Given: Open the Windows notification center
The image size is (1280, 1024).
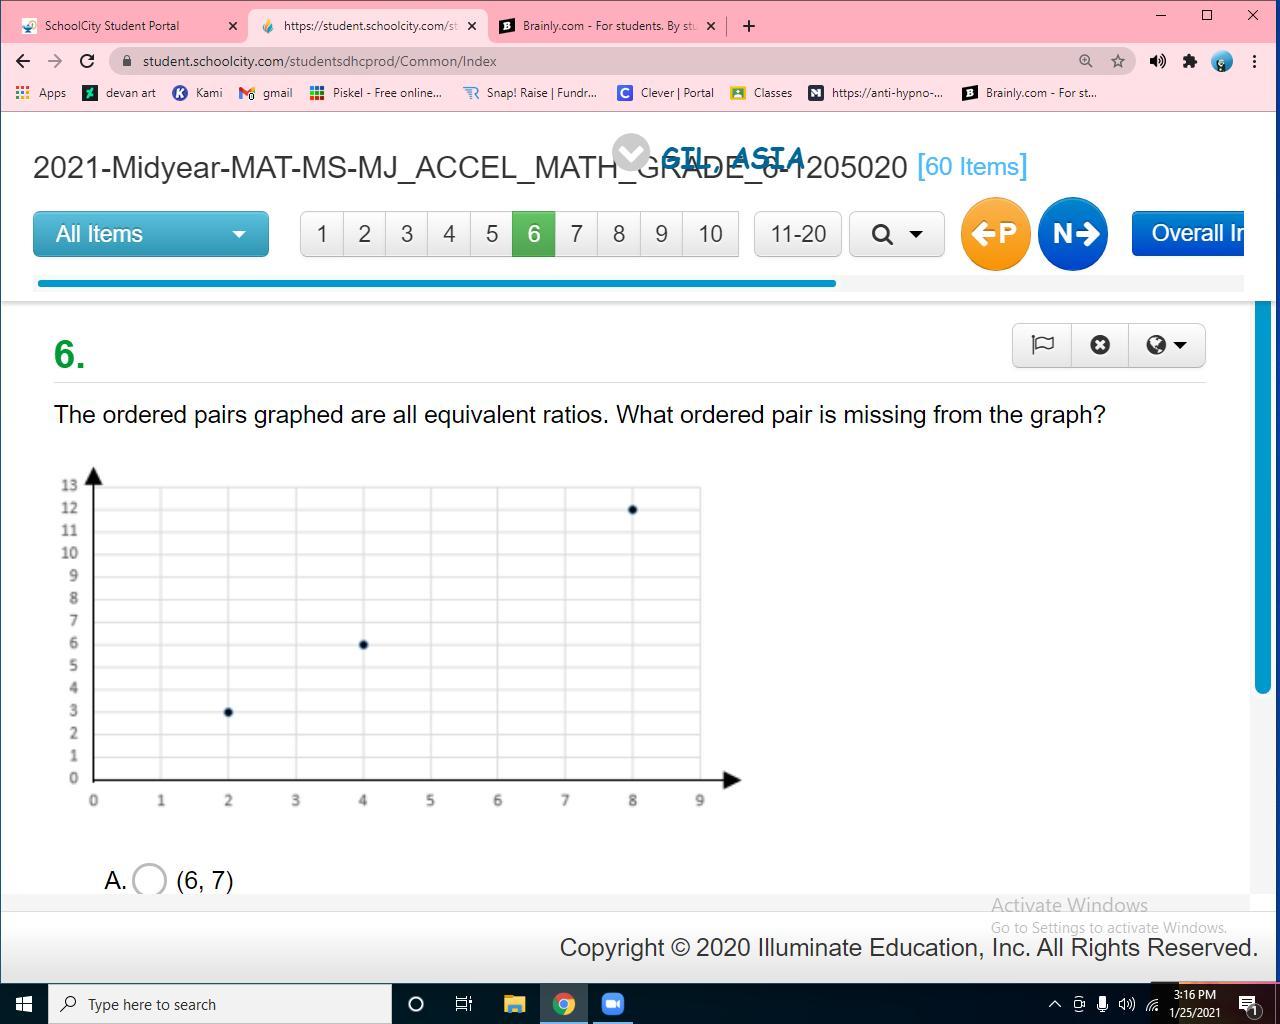Looking at the screenshot, I should coord(1248,1004).
